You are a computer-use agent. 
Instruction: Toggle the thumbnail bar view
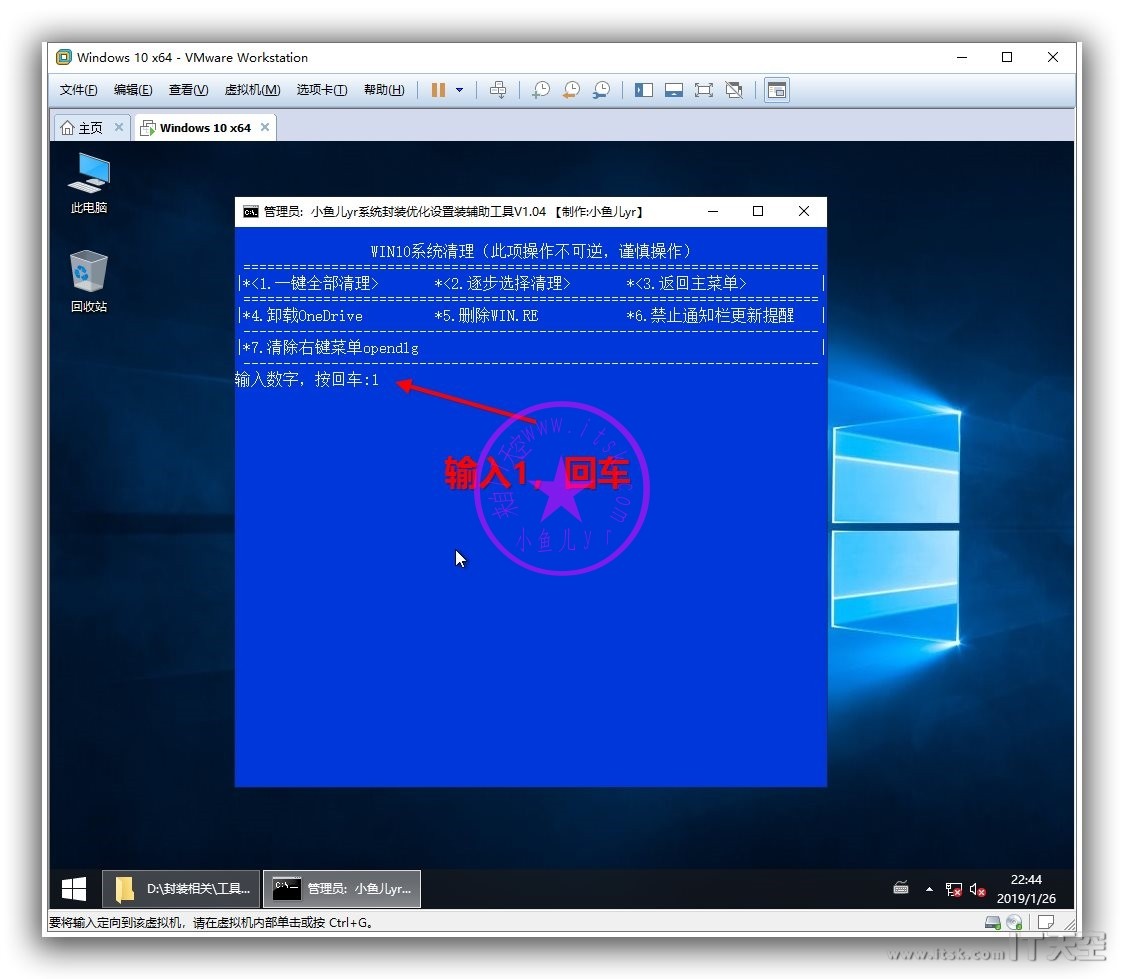point(674,90)
